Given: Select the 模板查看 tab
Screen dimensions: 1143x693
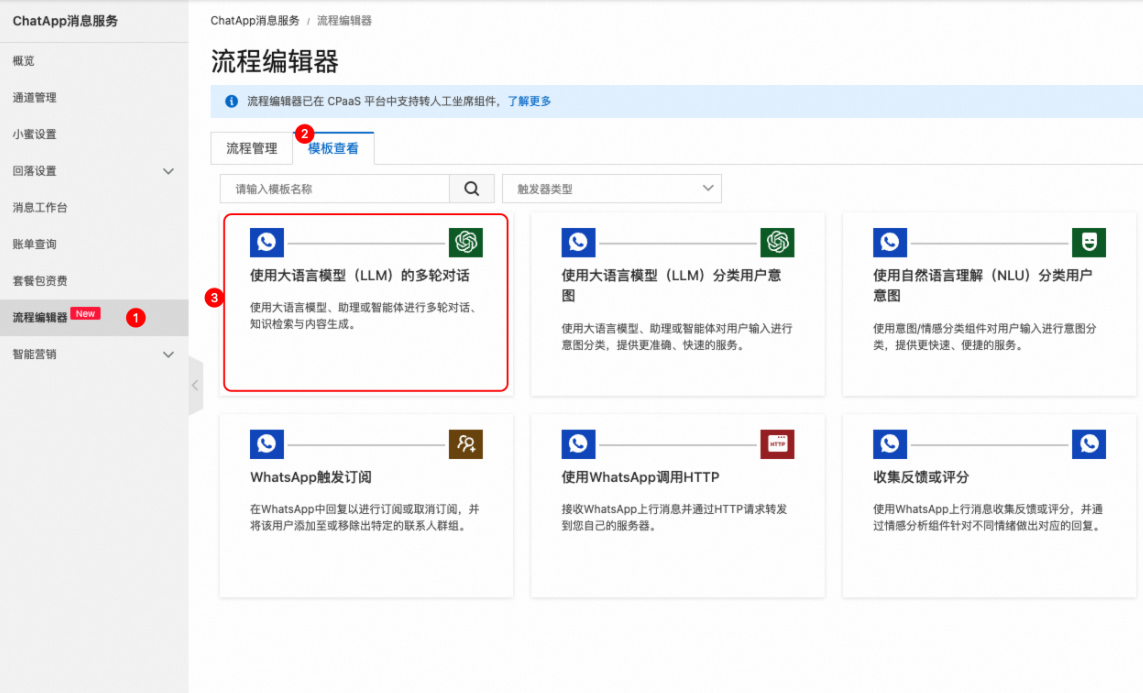Looking at the screenshot, I should [x=333, y=149].
